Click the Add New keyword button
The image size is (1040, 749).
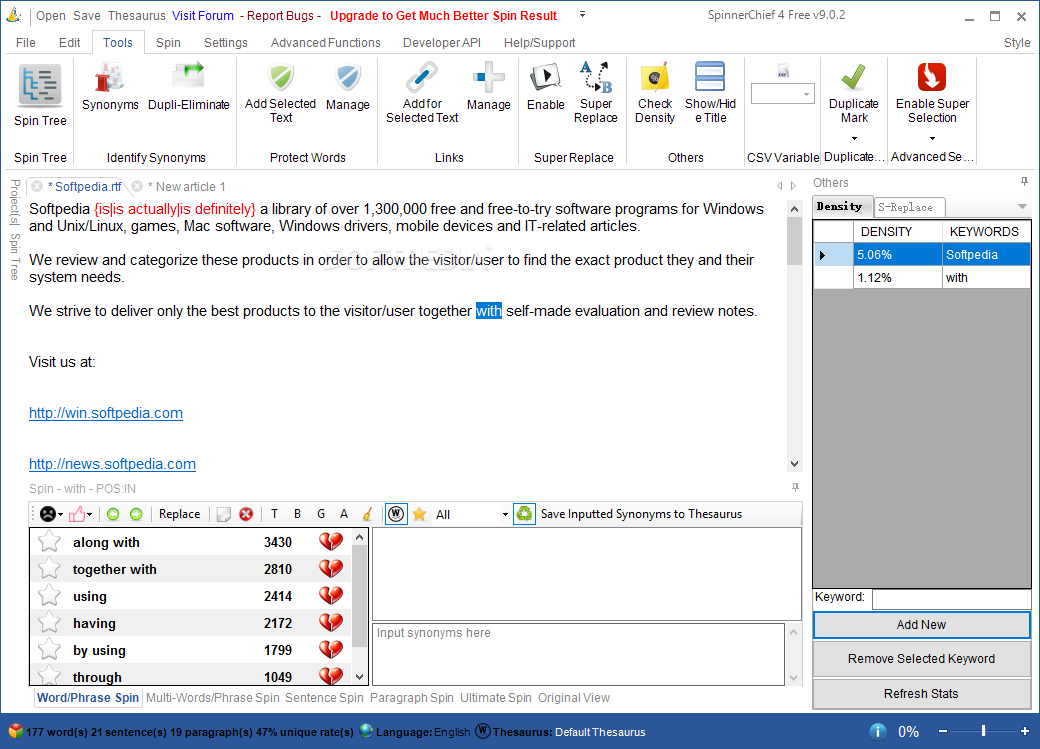(x=921, y=625)
